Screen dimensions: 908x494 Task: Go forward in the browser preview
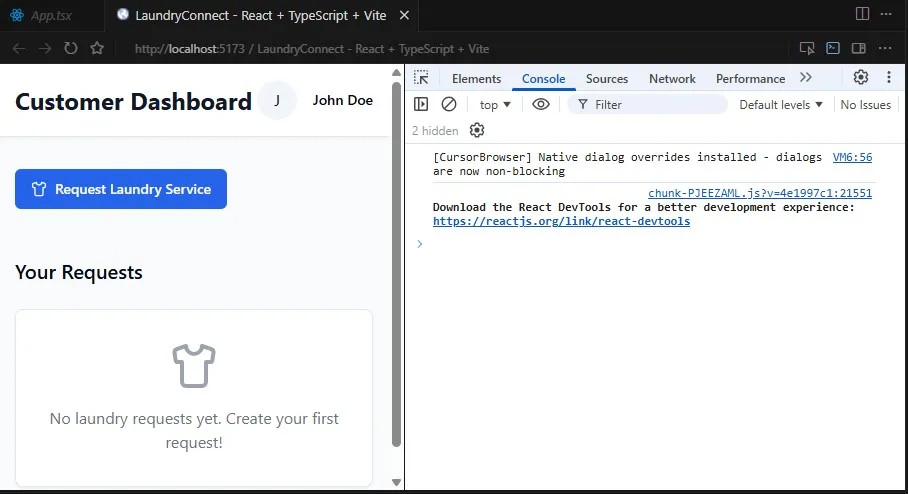[x=45, y=49]
